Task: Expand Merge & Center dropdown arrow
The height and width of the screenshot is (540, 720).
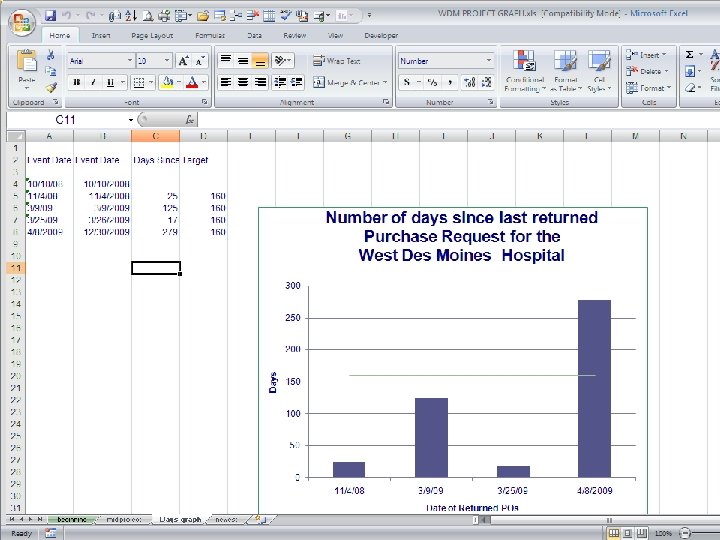Action: click(385, 83)
